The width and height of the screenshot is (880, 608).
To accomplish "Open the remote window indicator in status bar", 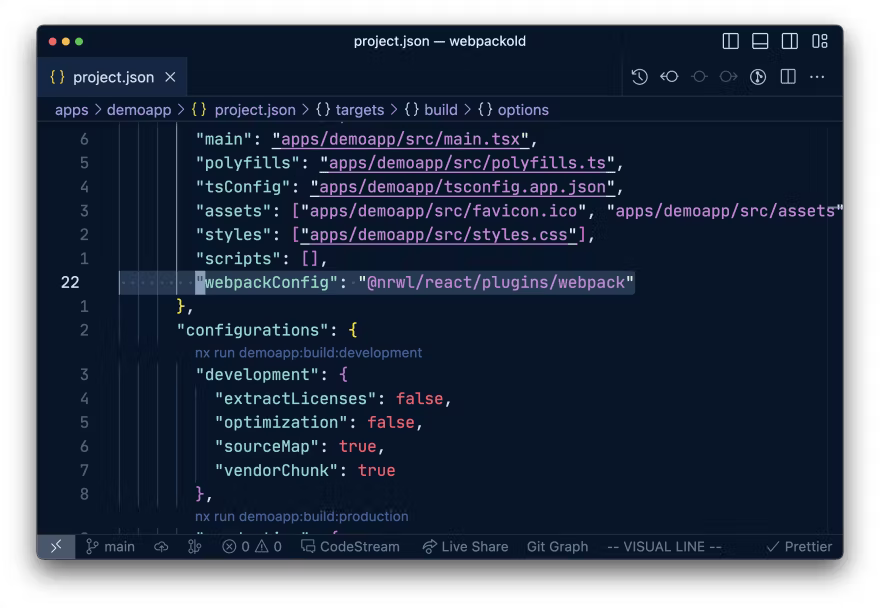I will click(56, 546).
